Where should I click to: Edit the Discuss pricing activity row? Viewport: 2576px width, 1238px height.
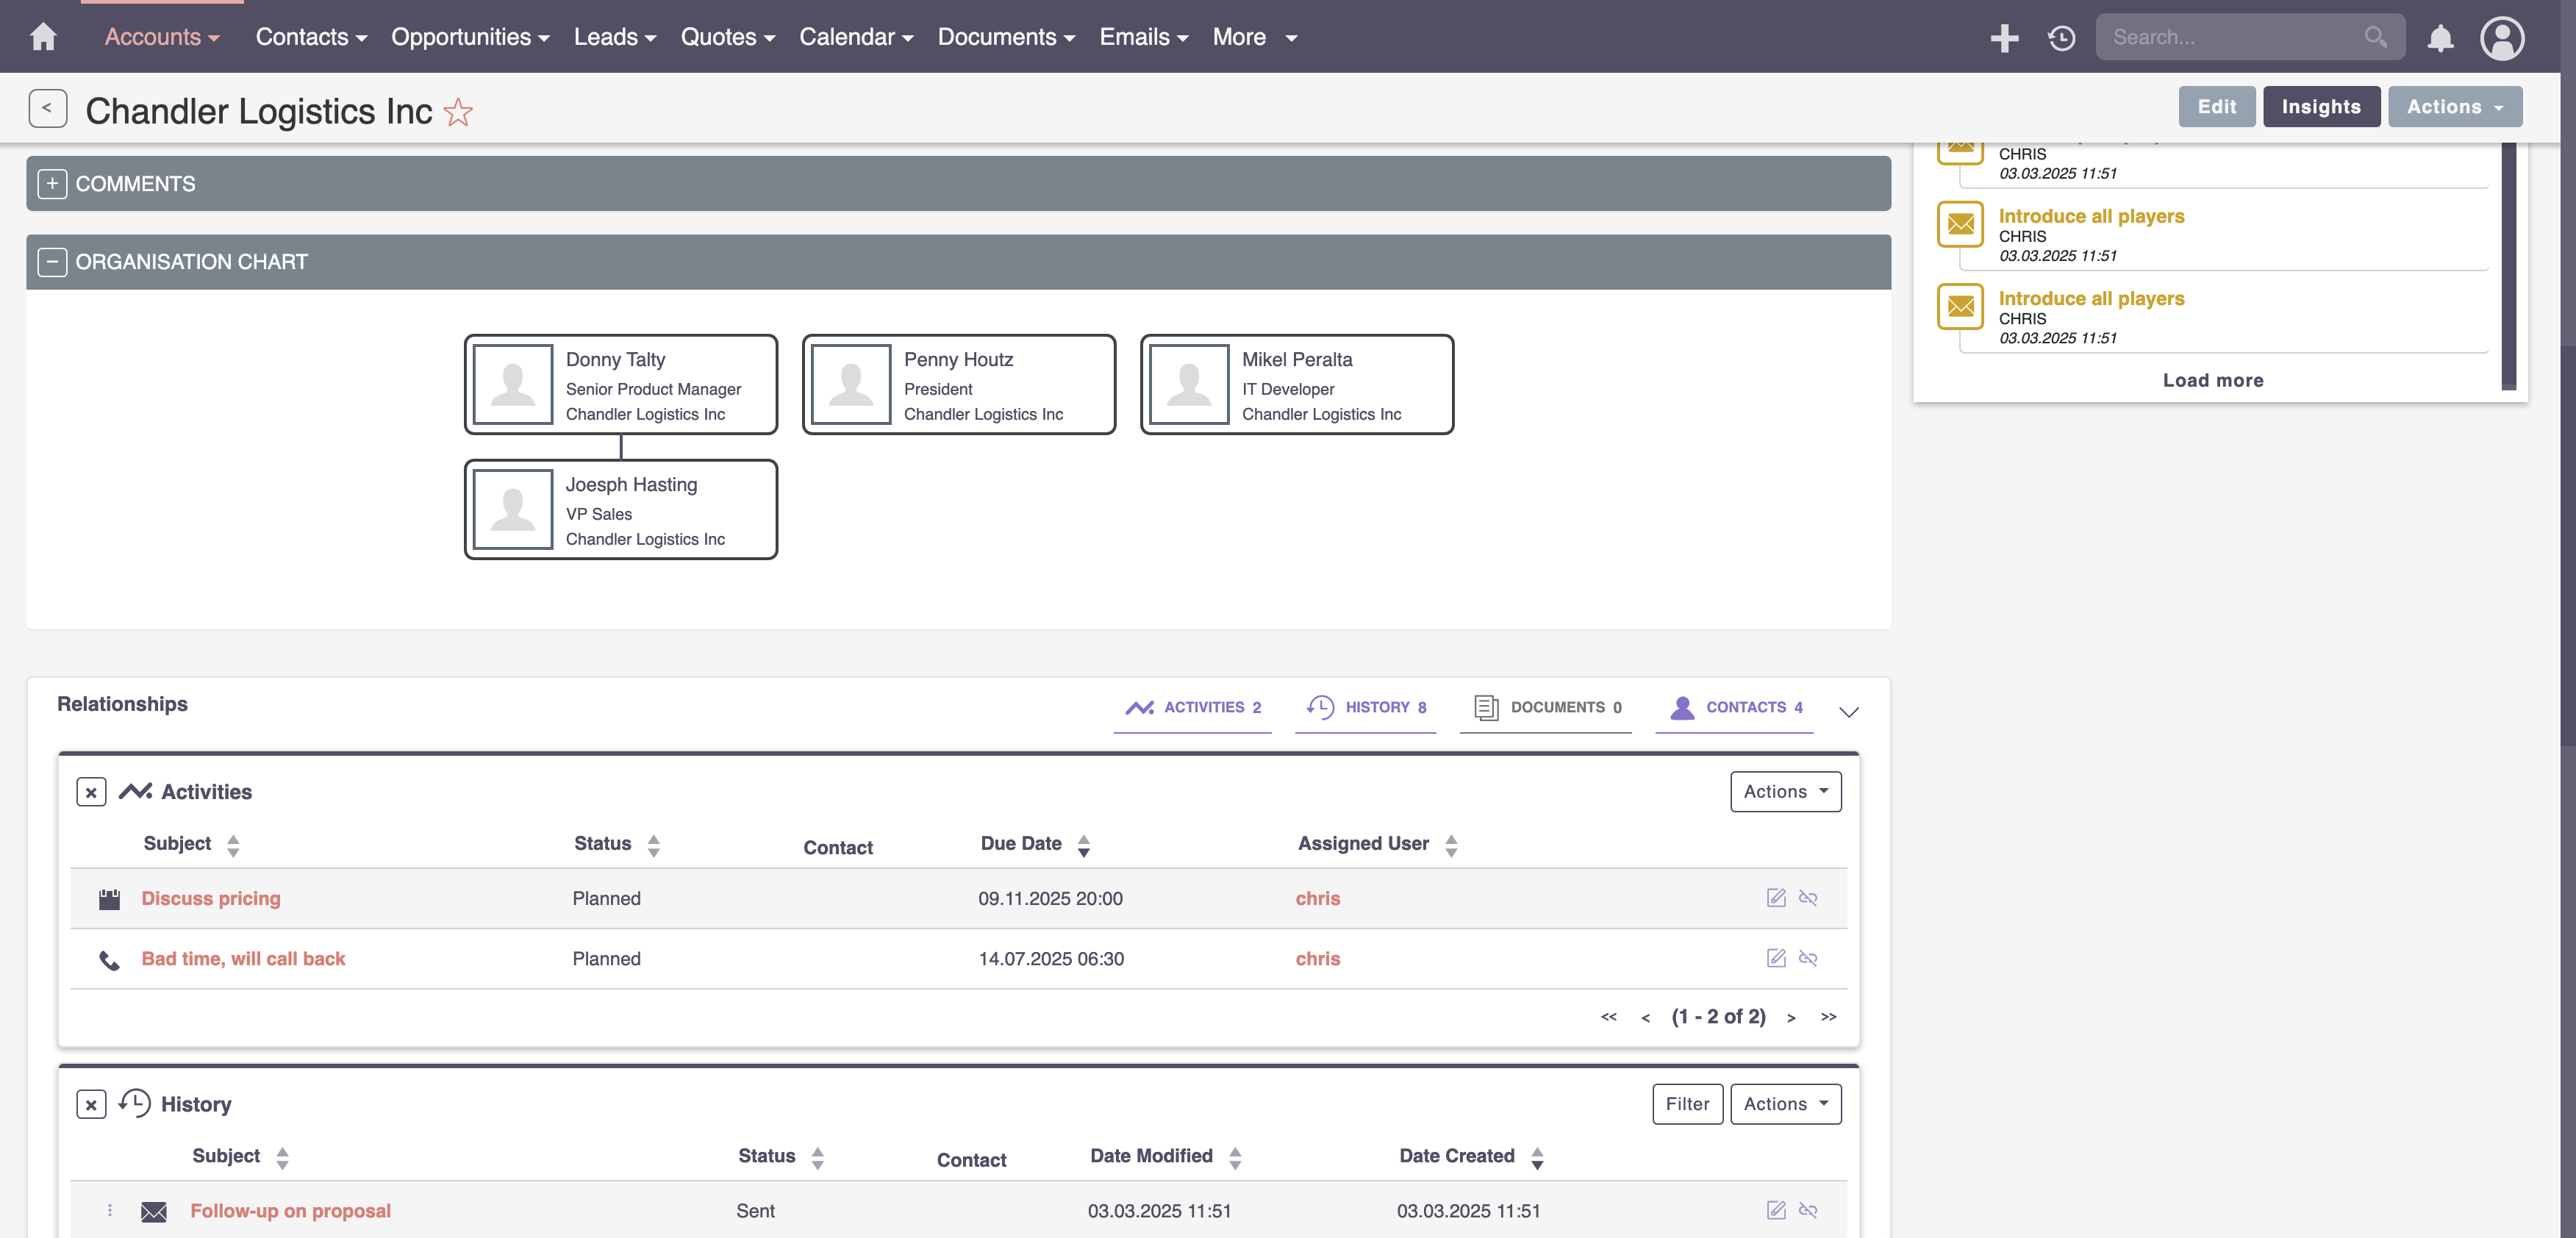point(1776,898)
